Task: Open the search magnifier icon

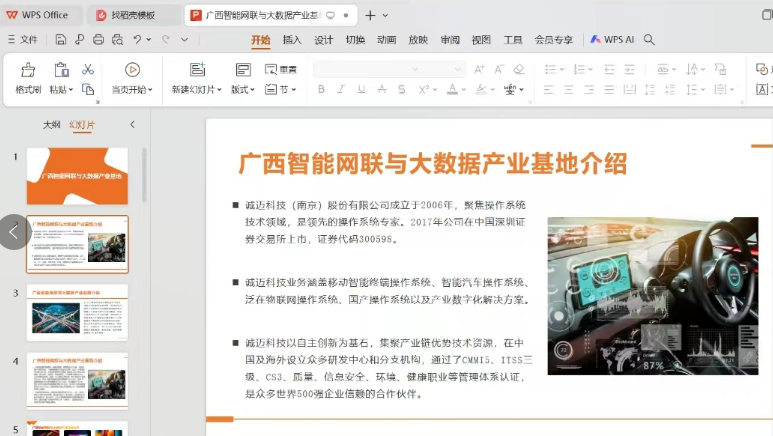Action: pyautogui.click(x=649, y=39)
